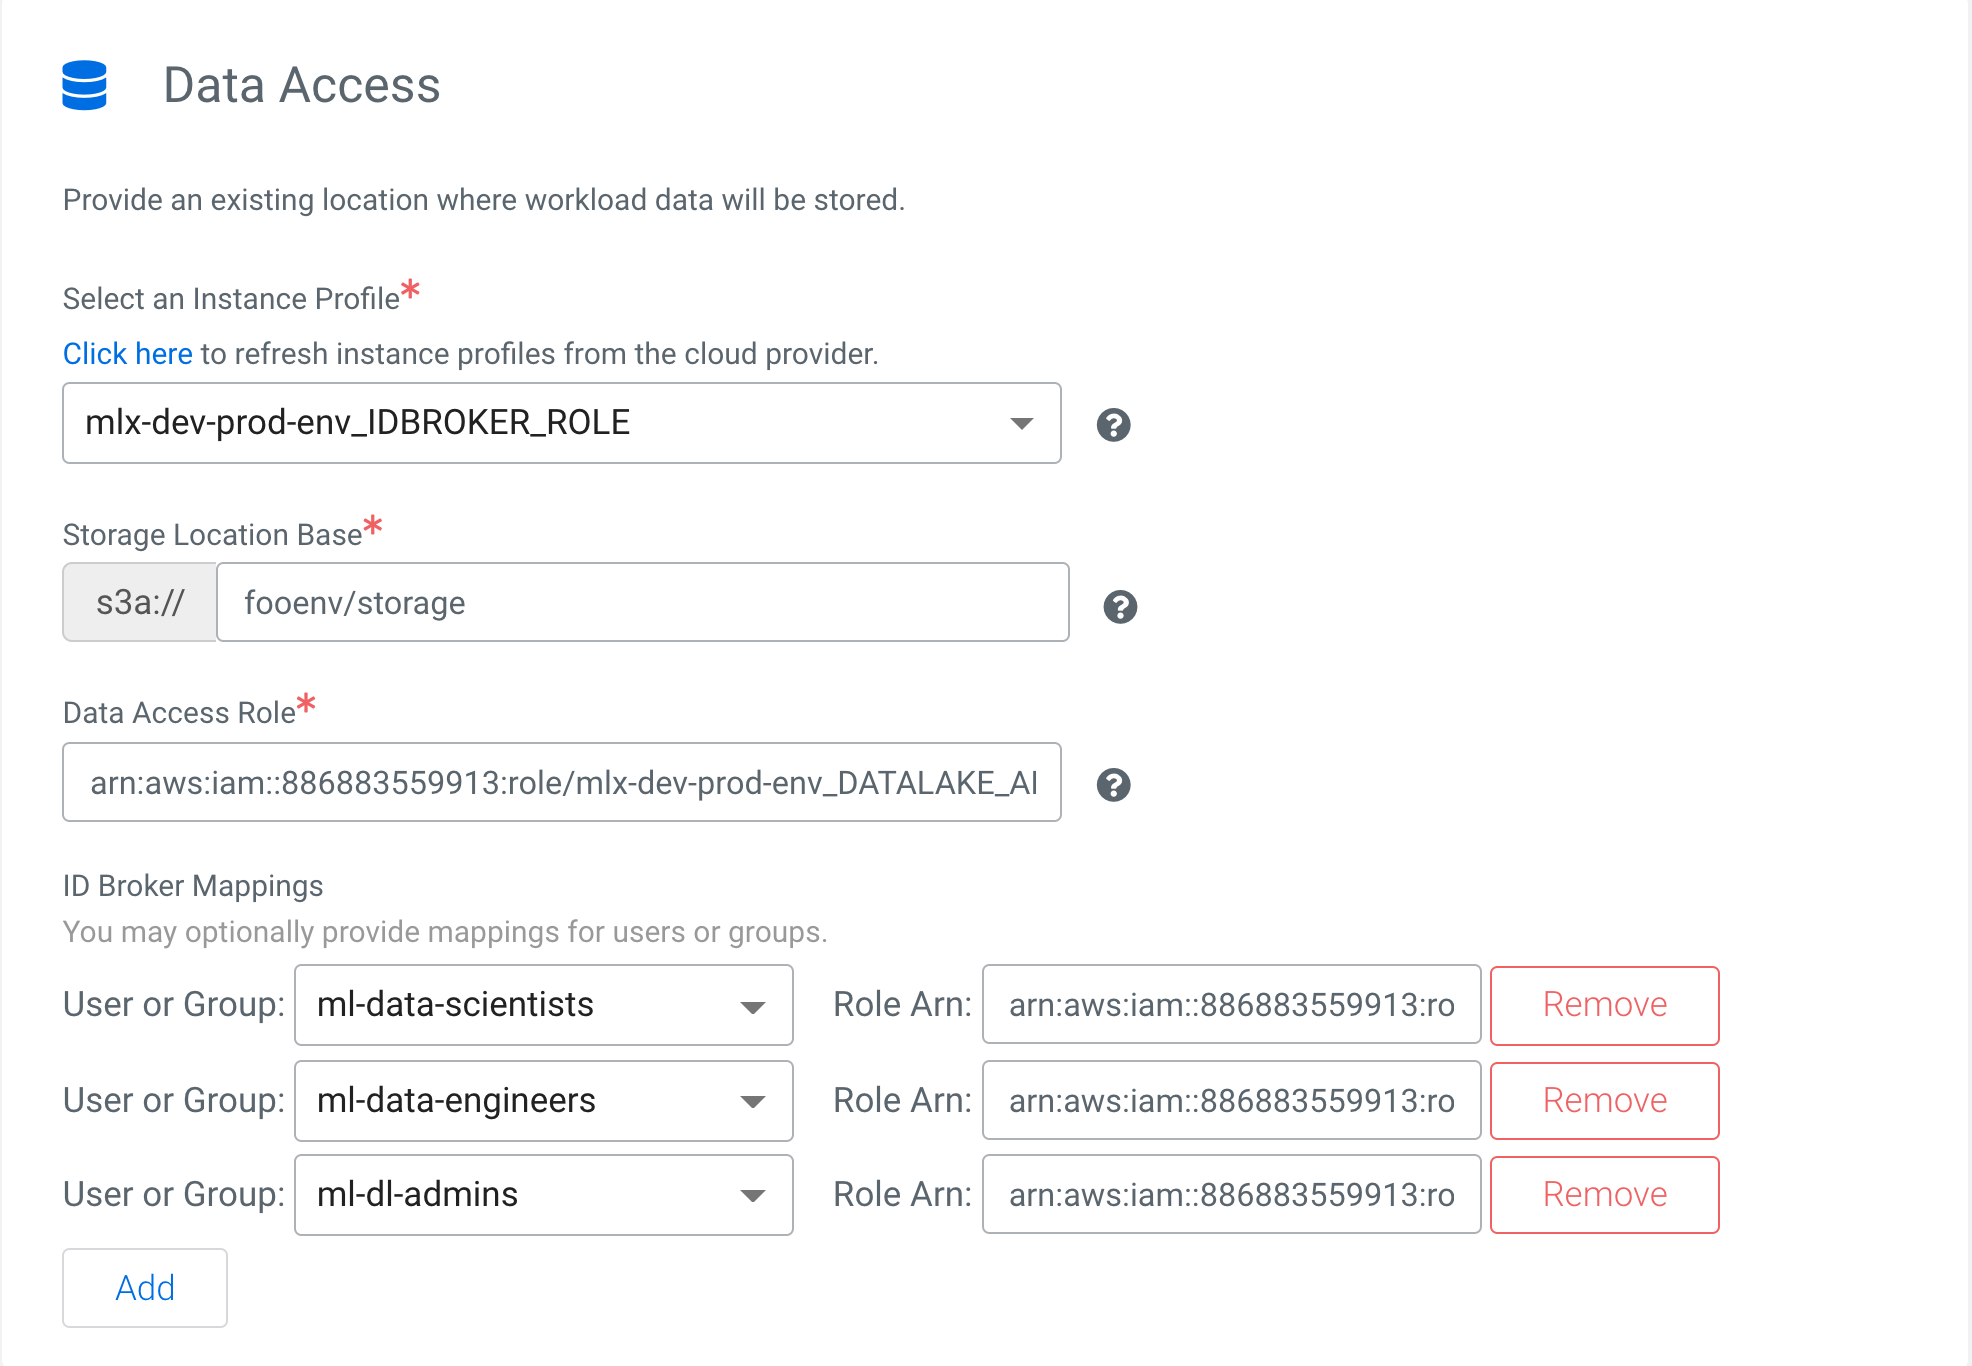Remove the ml-data-engineers mapping

pos(1604,1101)
